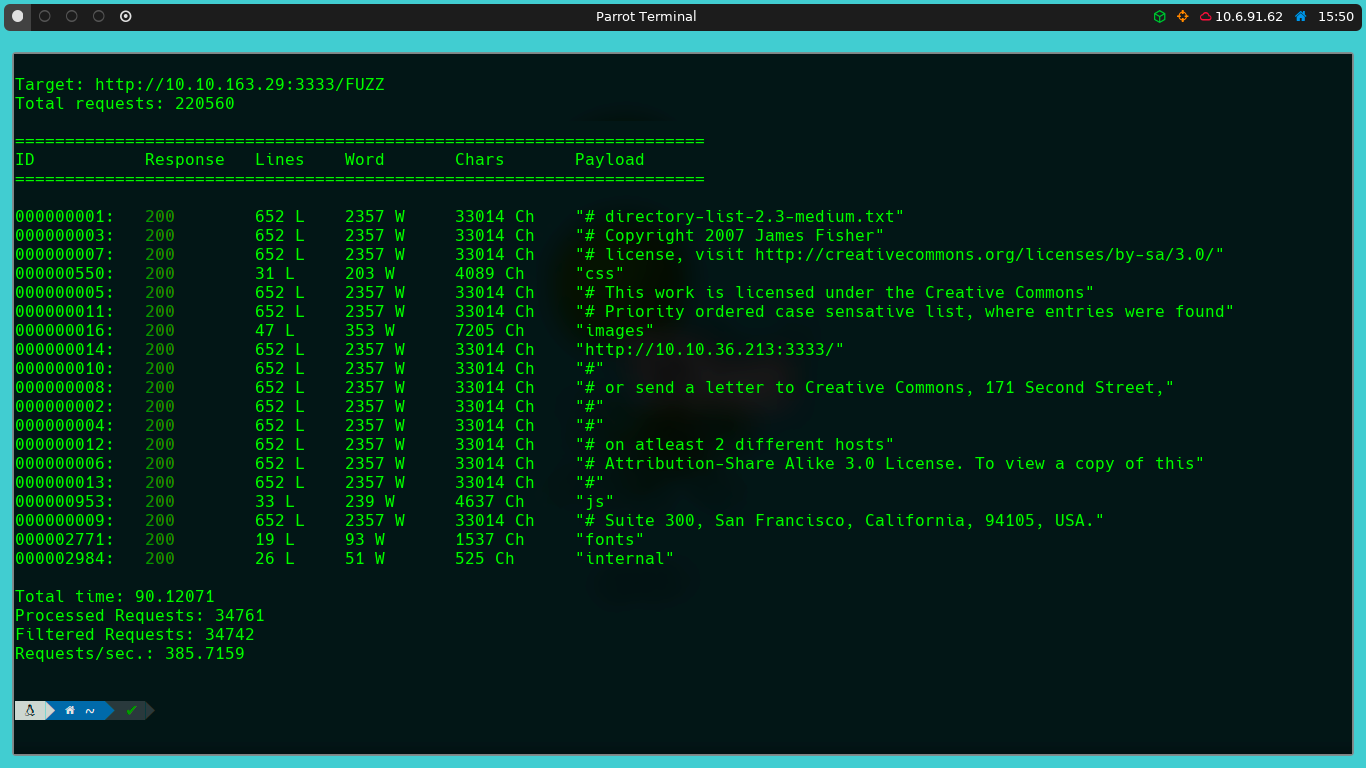This screenshot has height=768, width=1366.
Task: Click the creativecommons.org license payload line
Action: [900, 255]
